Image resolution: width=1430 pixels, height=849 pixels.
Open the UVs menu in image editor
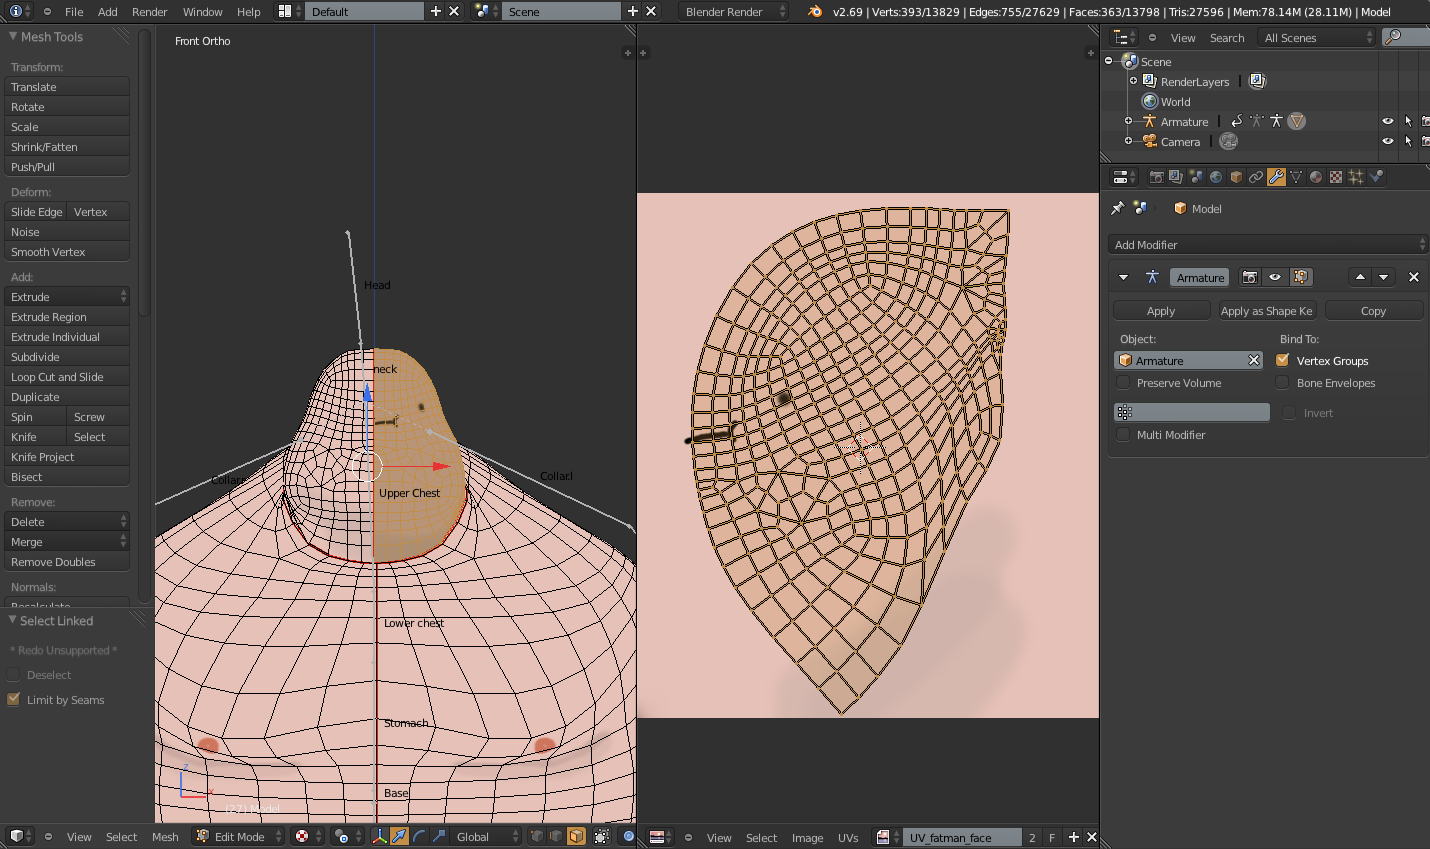tap(848, 837)
